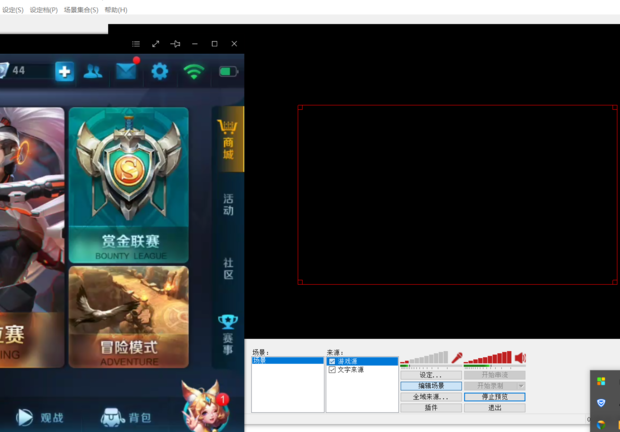The width and height of the screenshot is (620, 432).
Task: Toggle the 文字来源 source checkbox
Action: 332,370
